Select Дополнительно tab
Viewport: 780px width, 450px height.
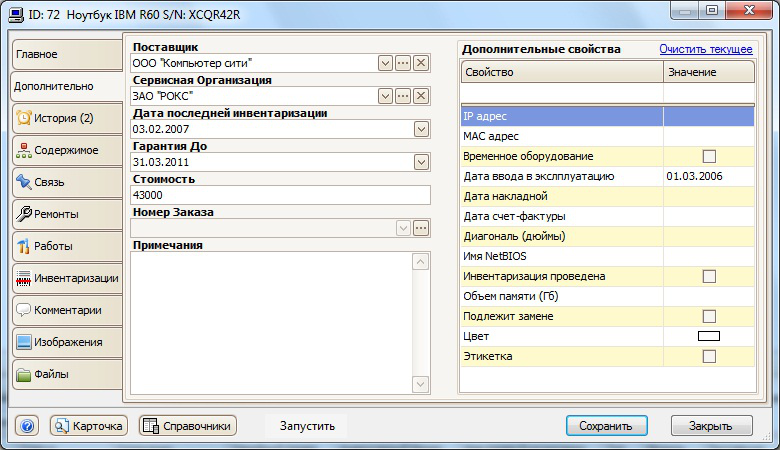[66, 87]
